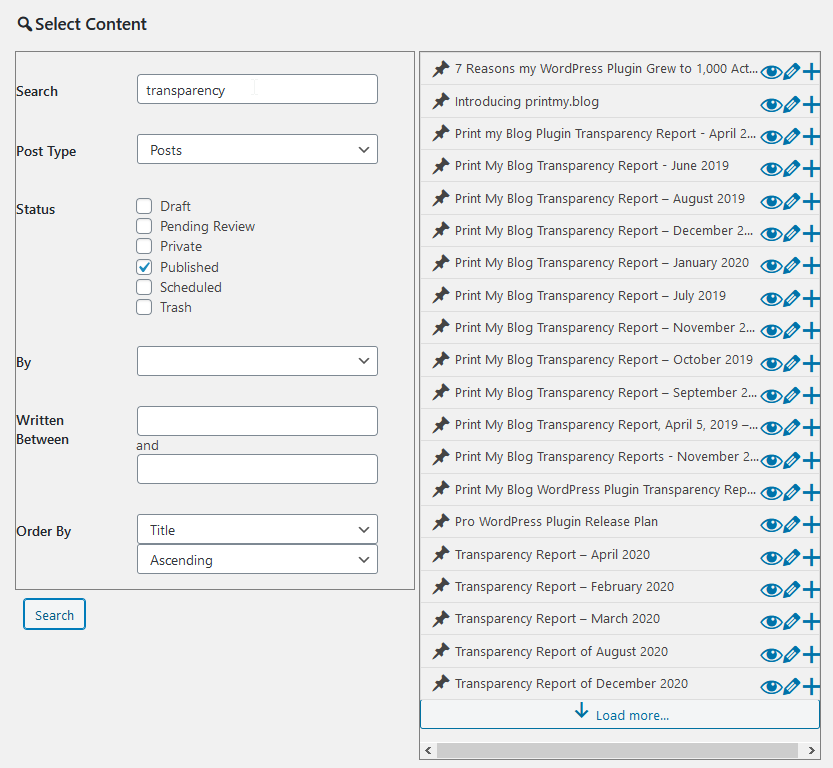Tick the Trash status checkbox
The width and height of the screenshot is (833, 768).
coord(144,307)
